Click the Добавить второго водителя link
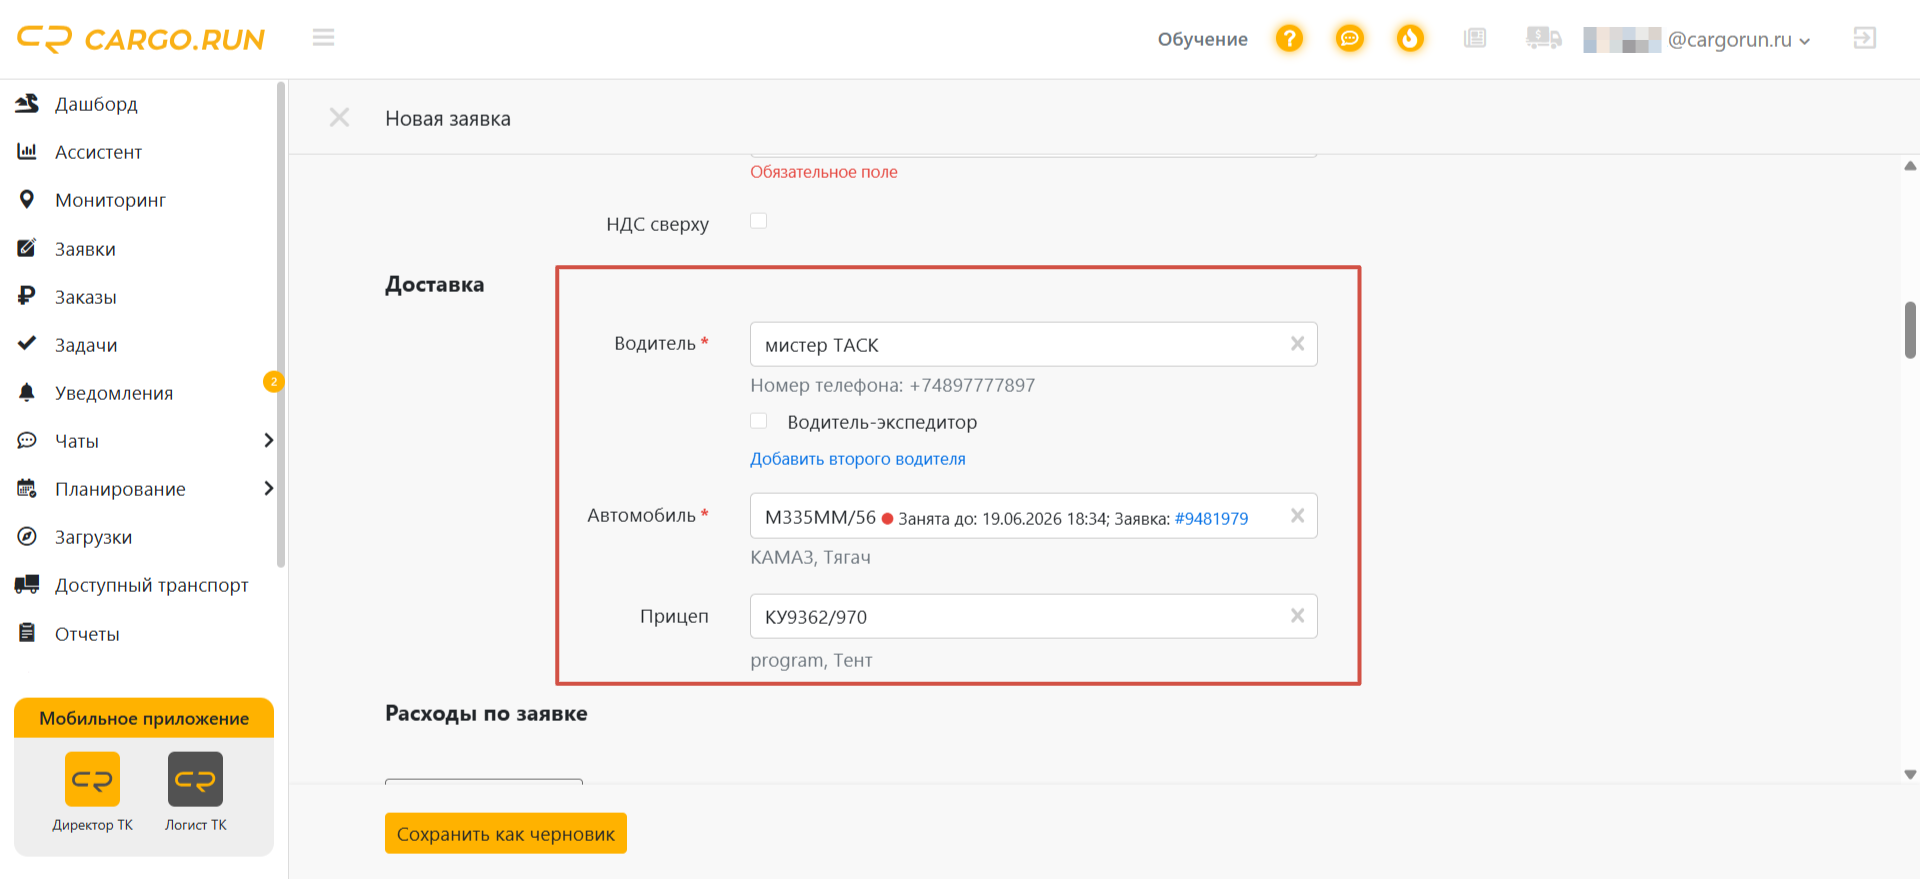 [x=858, y=459]
